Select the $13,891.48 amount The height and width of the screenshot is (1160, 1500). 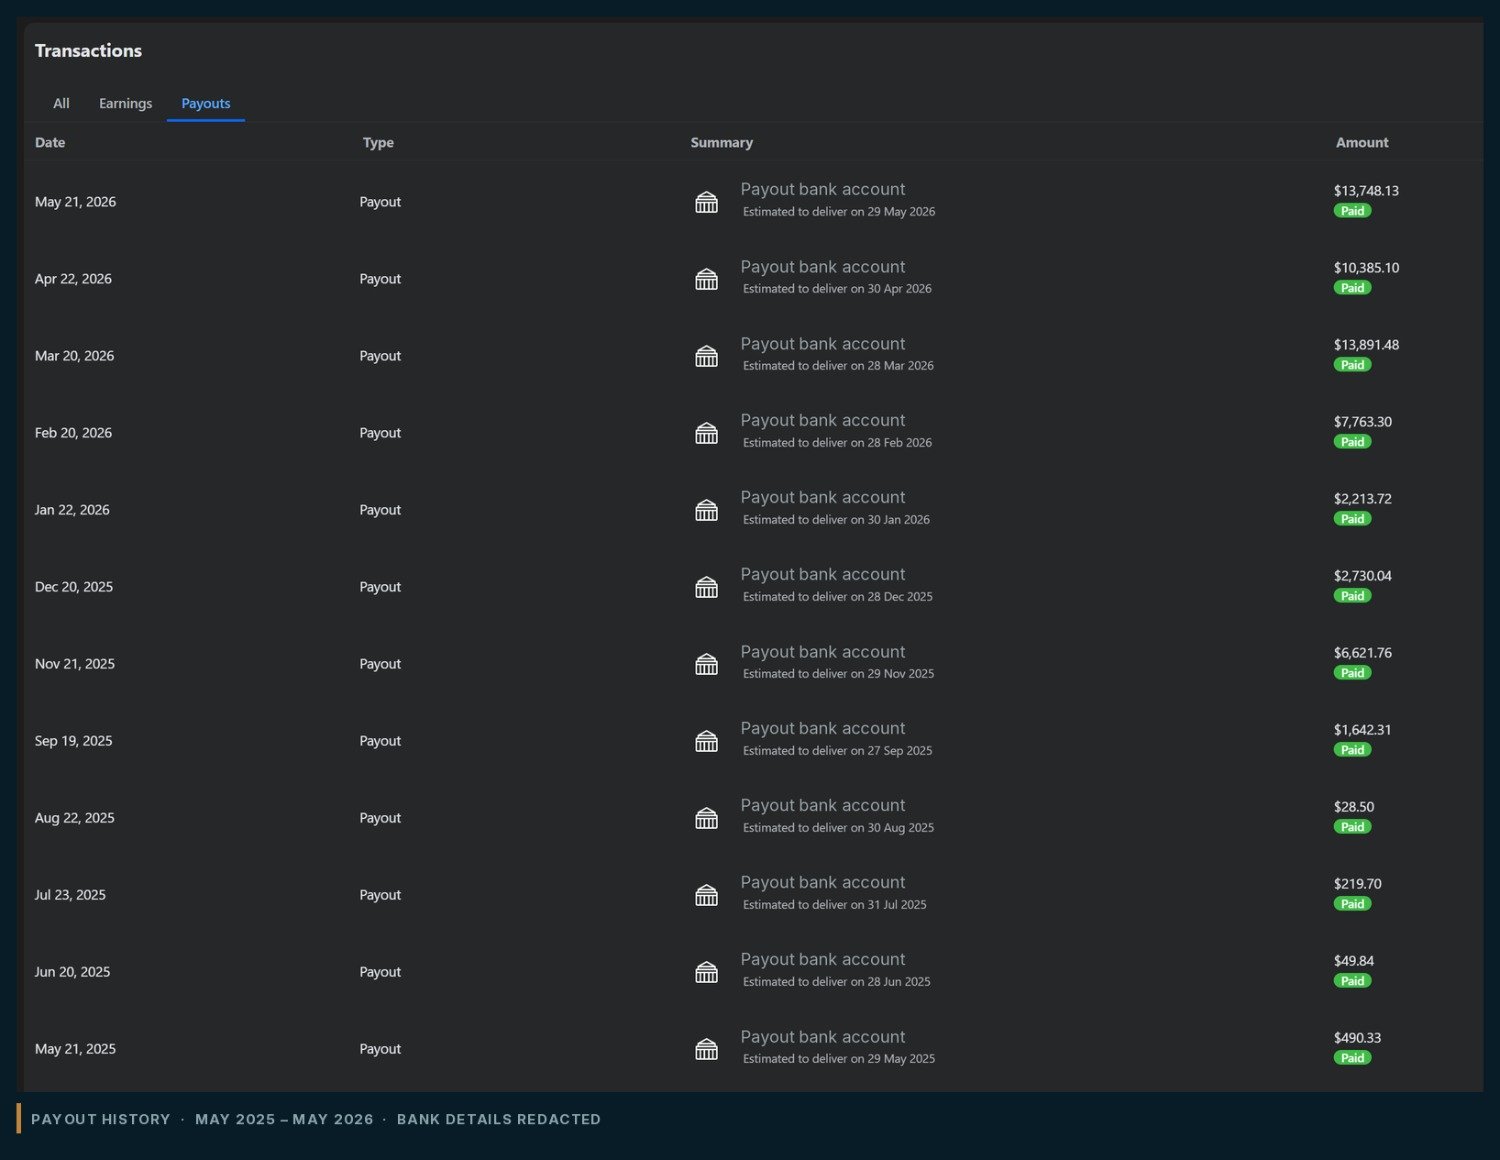(x=1366, y=345)
